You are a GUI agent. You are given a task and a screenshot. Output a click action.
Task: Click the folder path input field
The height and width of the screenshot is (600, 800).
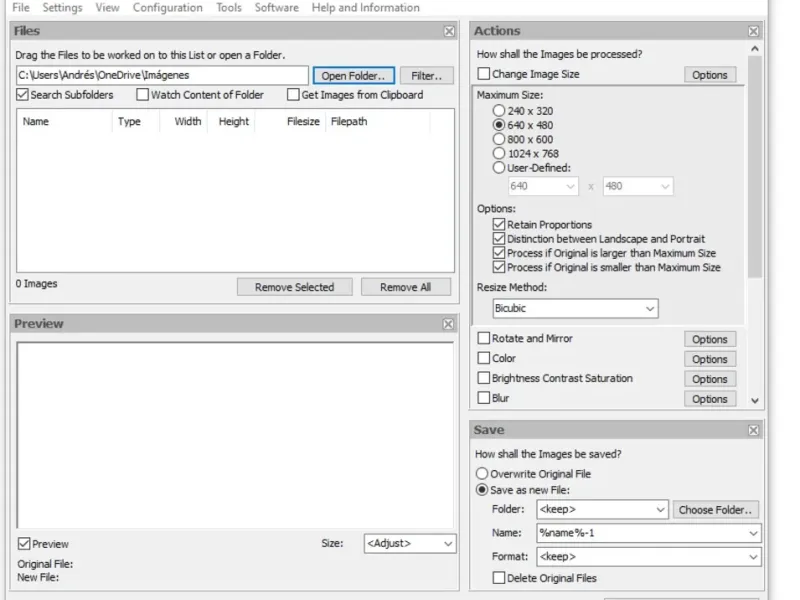click(162, 75)
